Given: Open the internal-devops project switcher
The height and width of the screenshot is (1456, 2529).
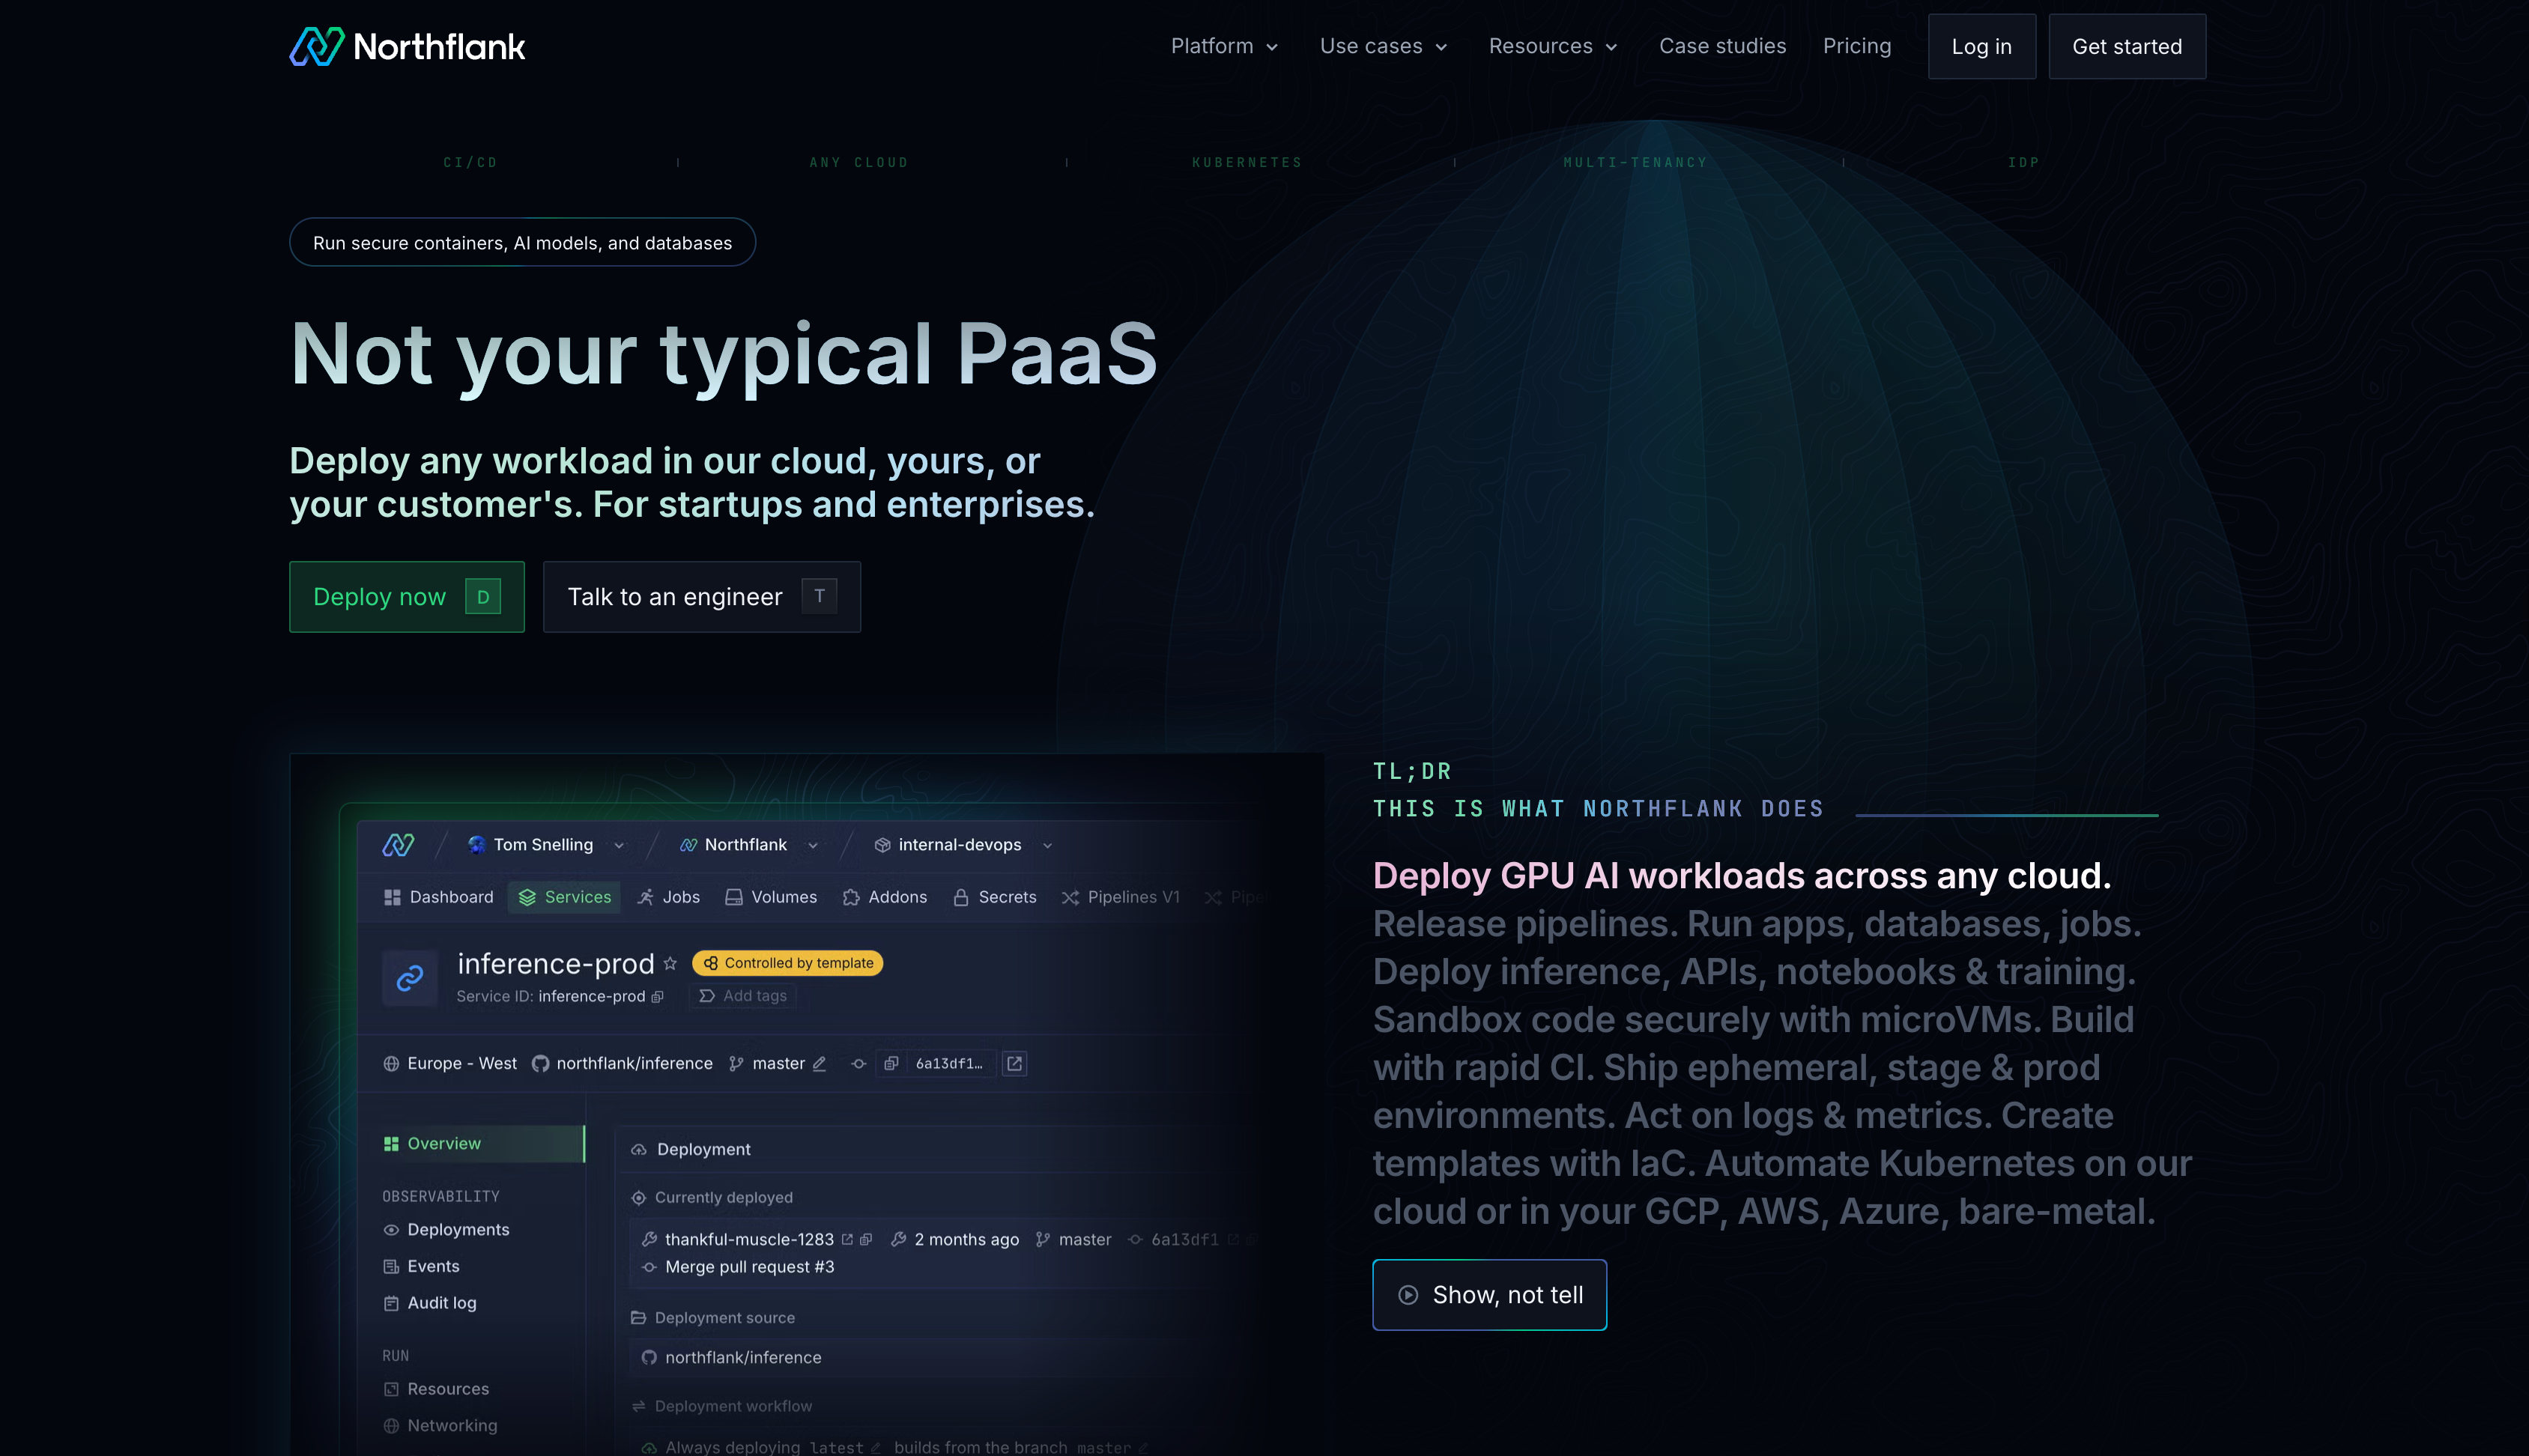Looking at the screenshot, I should [x=960, y=845].
